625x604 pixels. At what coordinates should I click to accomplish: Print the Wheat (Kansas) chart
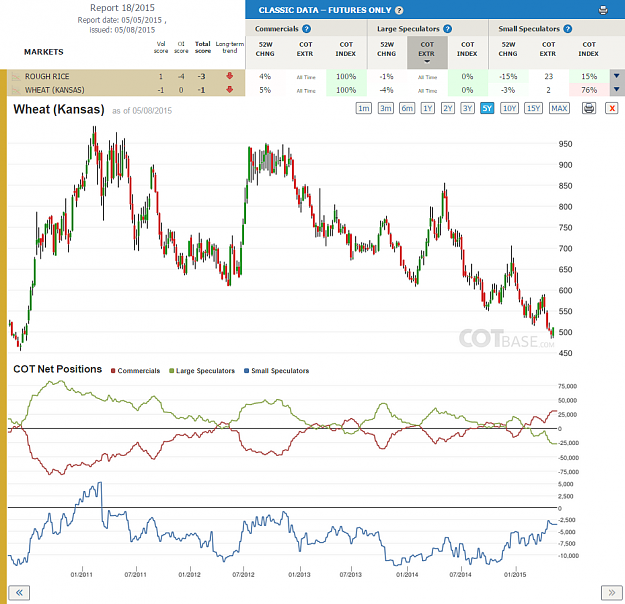[589, 108]
